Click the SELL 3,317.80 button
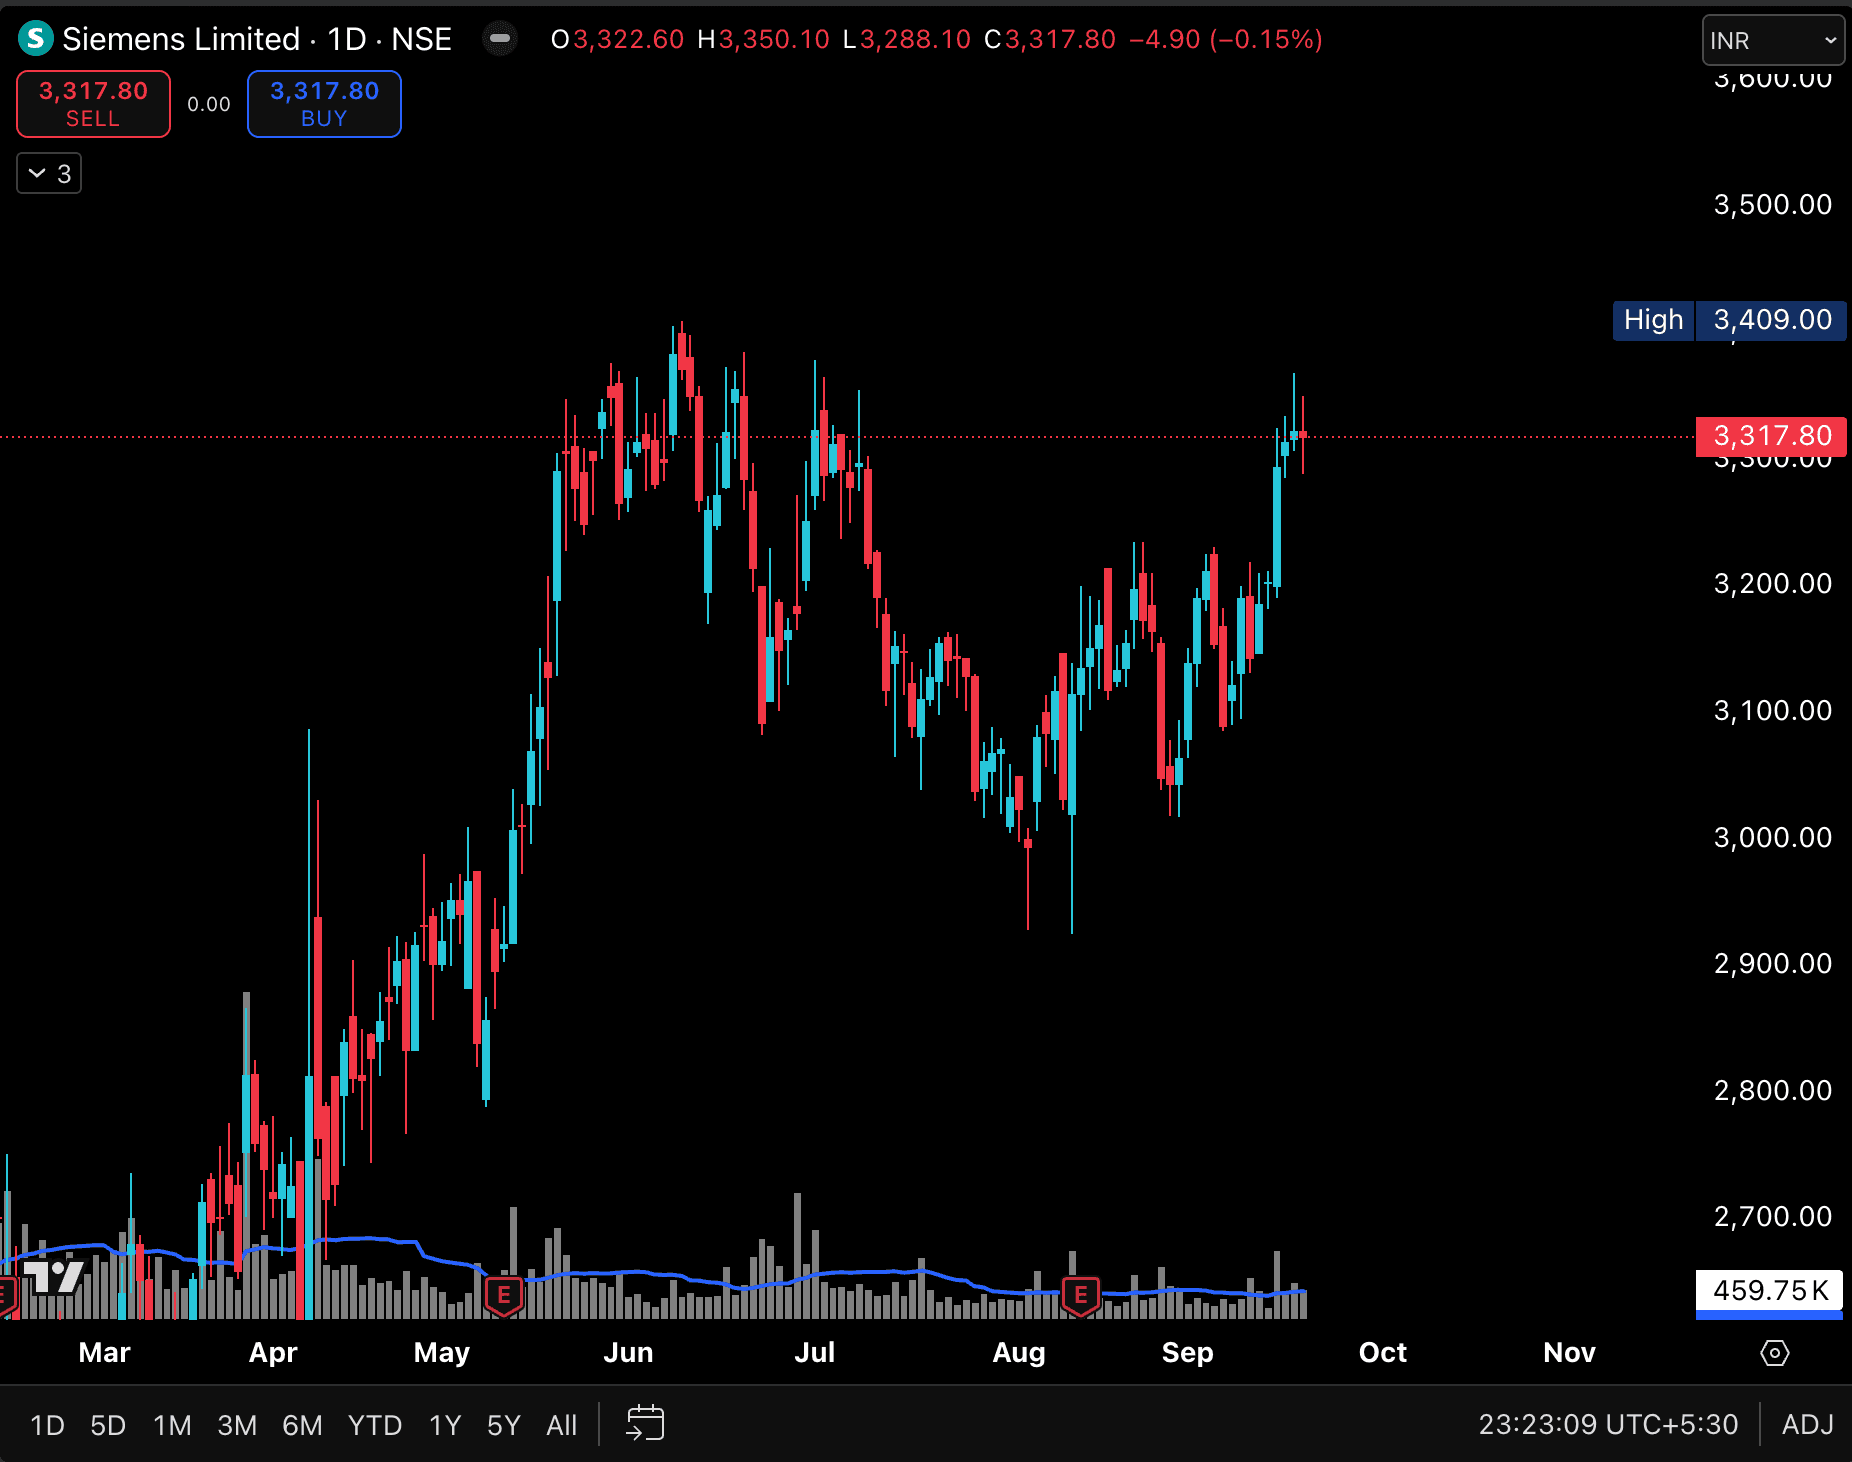This screenshot has width=1852, height=1462. [93, 104]
